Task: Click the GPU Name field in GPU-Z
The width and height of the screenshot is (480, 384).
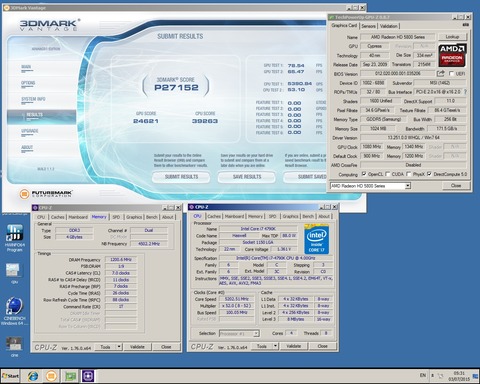Action: pyautogui.click(x=398, y=37)
